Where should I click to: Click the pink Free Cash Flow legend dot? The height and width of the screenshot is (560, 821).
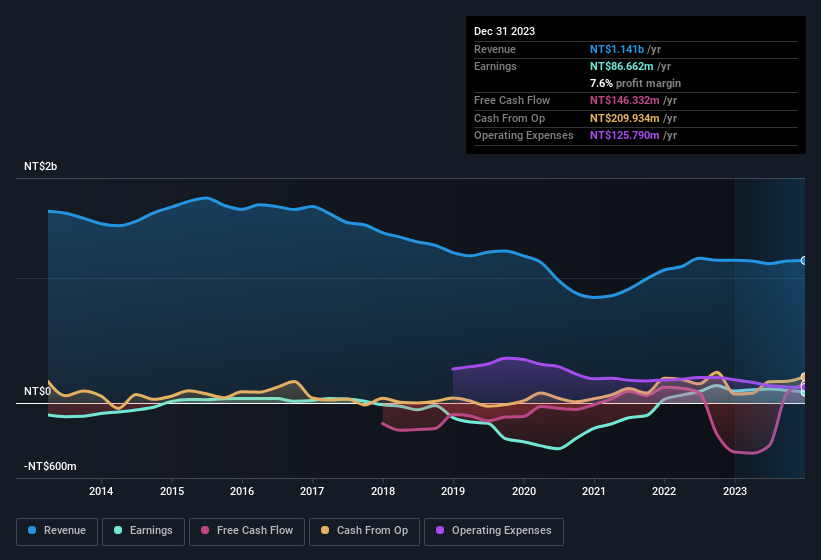point(205,530)
